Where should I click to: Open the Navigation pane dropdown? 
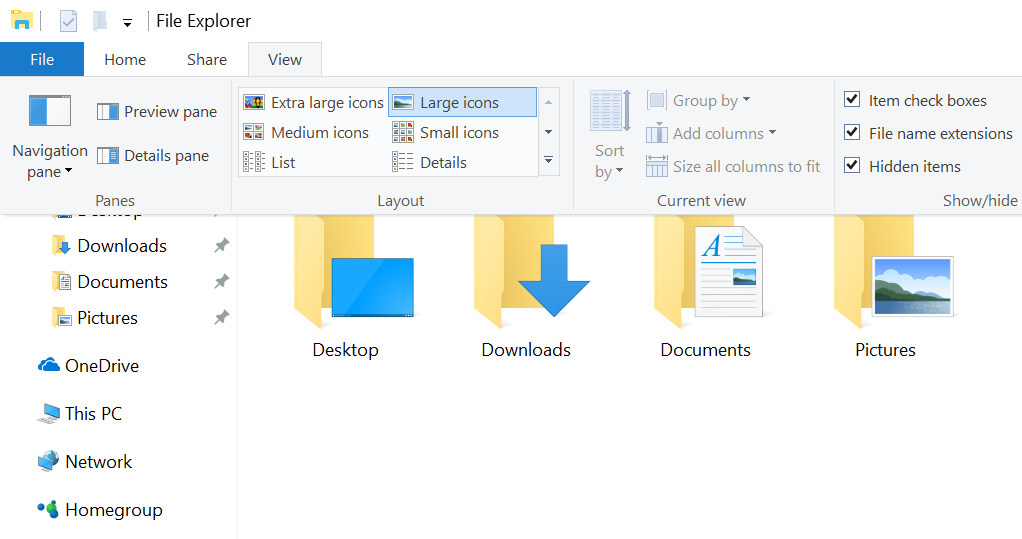click(50, 162)
